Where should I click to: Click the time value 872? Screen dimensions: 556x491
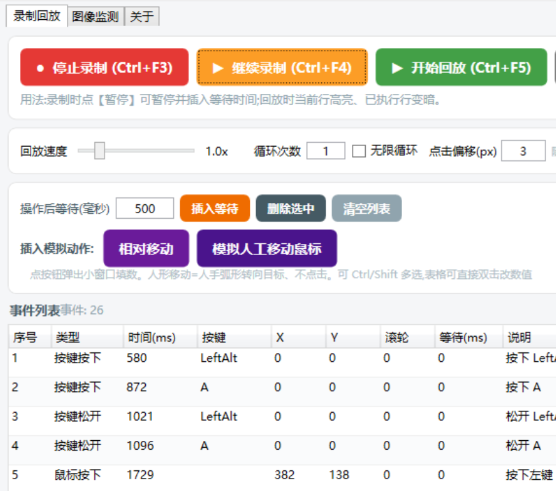(137, 387)
